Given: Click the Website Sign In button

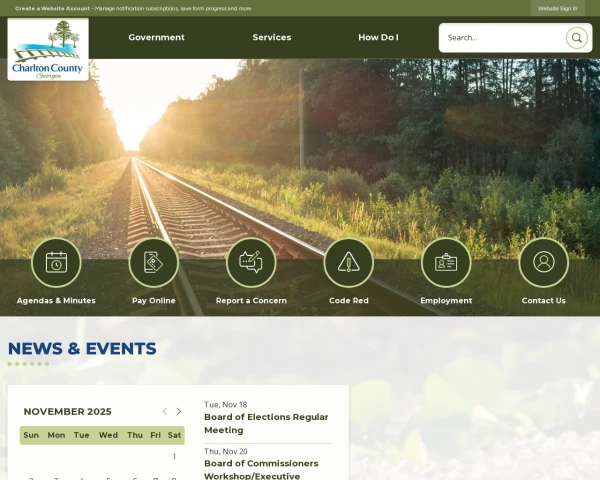Looking at the screenshot, I should pos(558,8).
